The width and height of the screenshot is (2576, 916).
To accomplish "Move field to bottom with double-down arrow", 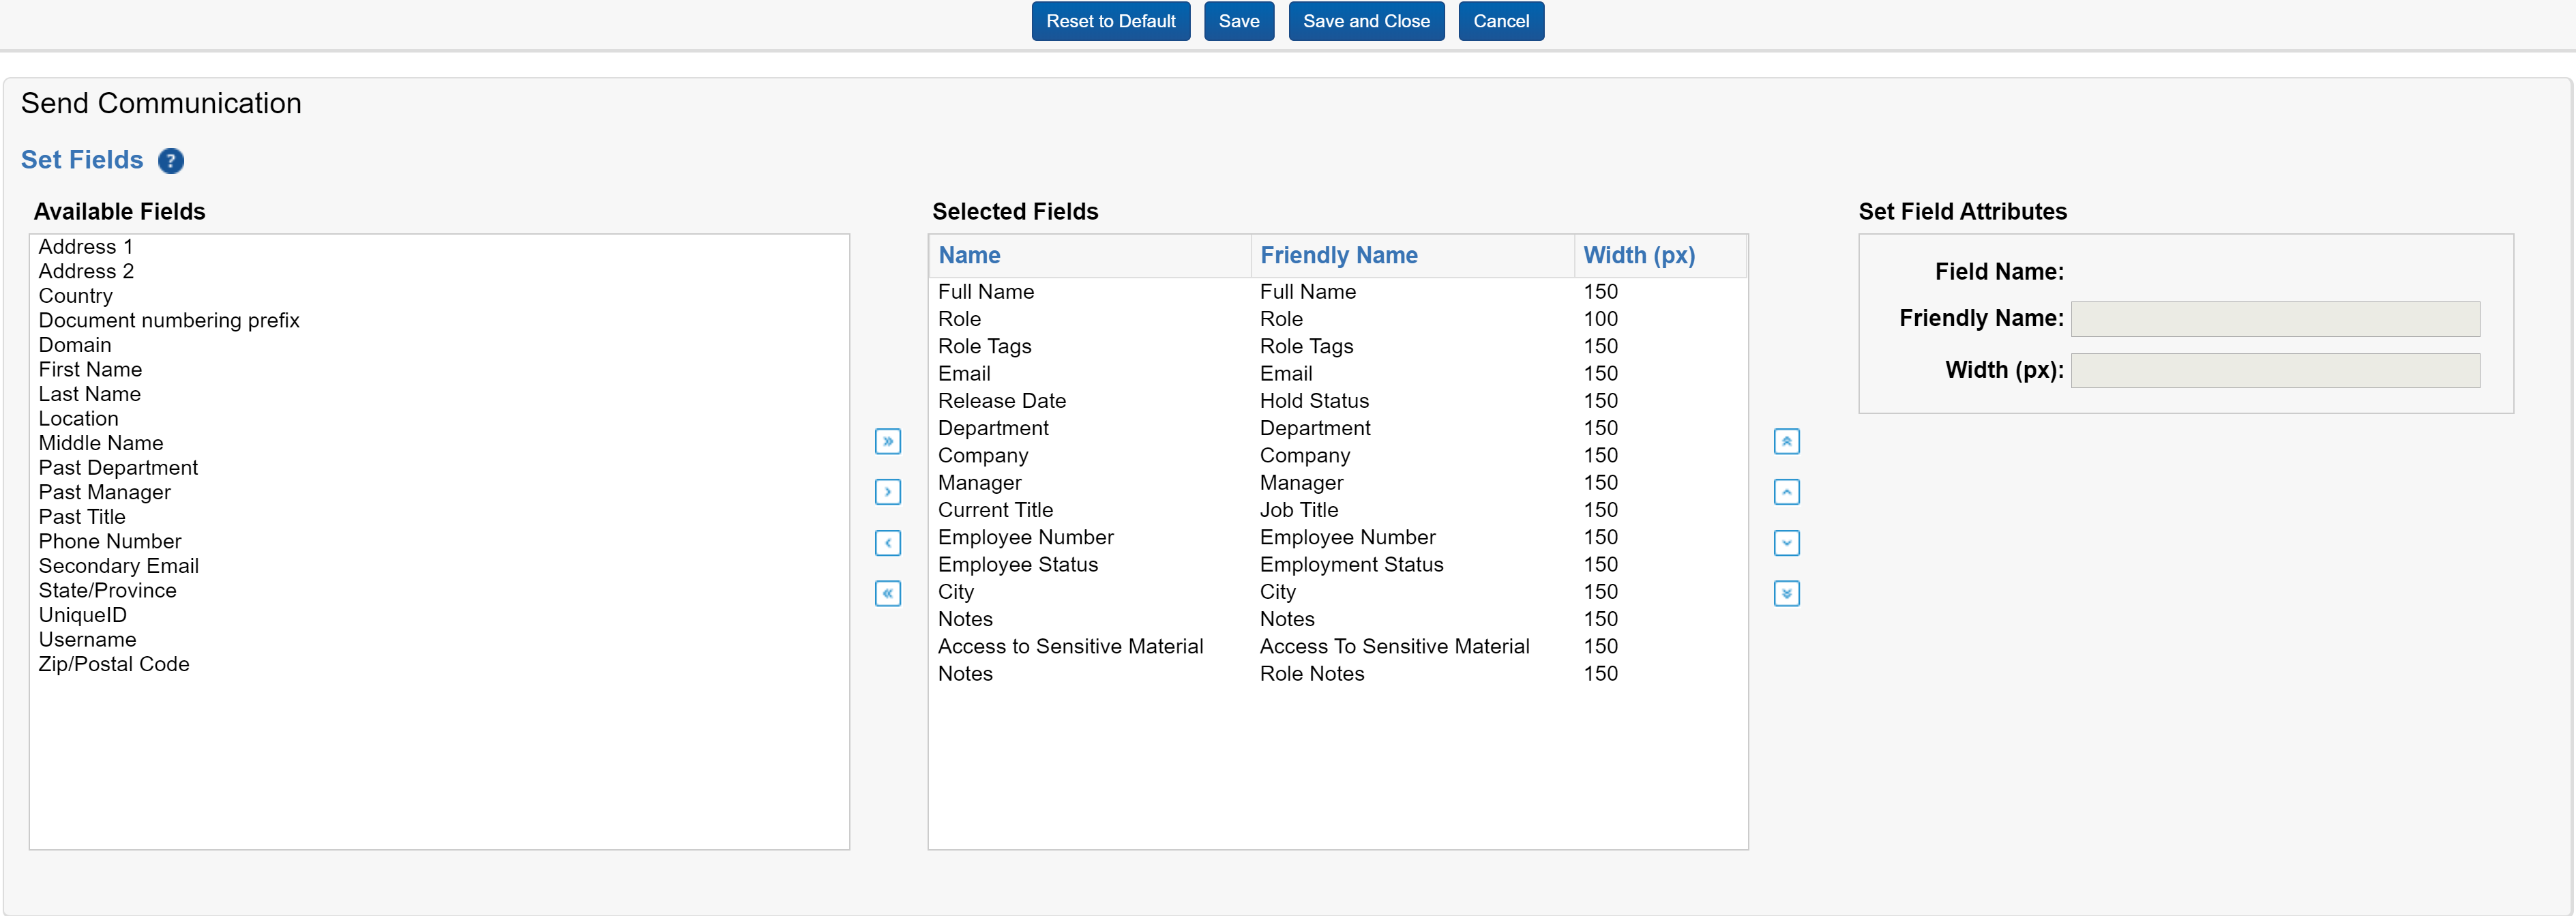I will click(1786, 594).
